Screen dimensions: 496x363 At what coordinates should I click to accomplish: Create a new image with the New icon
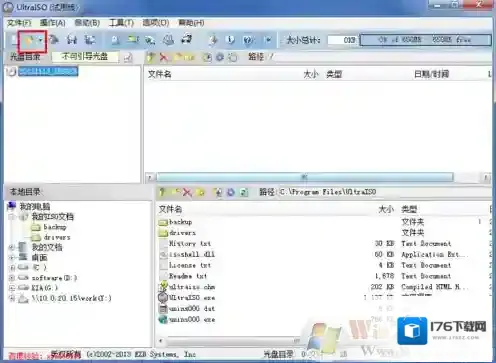14,40
